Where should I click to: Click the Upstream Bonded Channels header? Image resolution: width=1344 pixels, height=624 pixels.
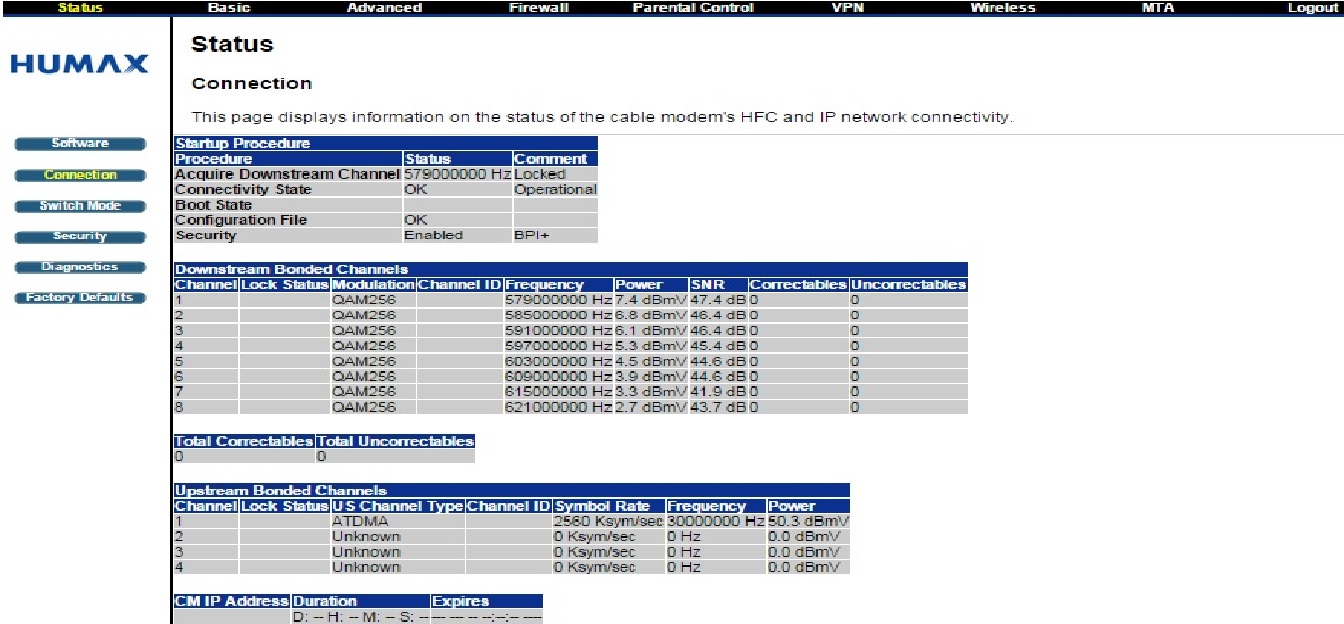pos(512,490)
